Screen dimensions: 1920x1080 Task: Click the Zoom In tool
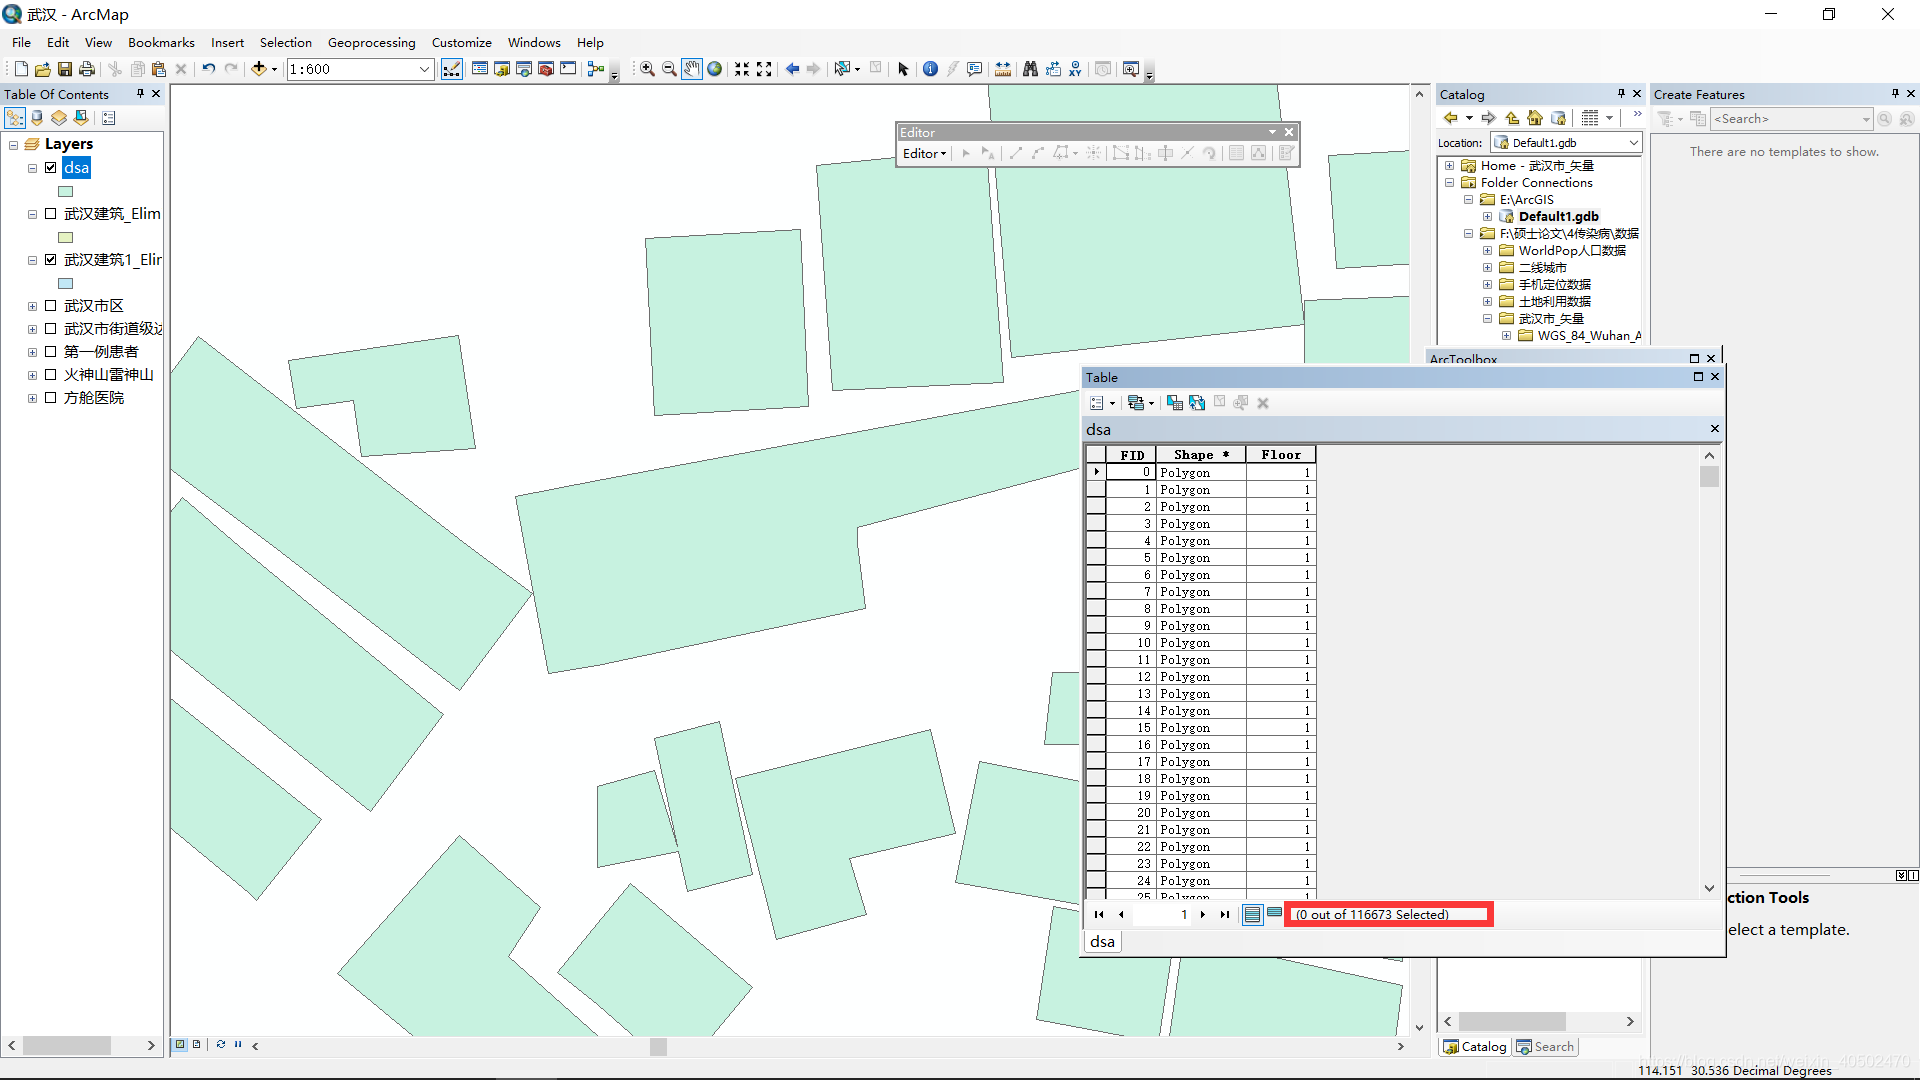(647, 69)
